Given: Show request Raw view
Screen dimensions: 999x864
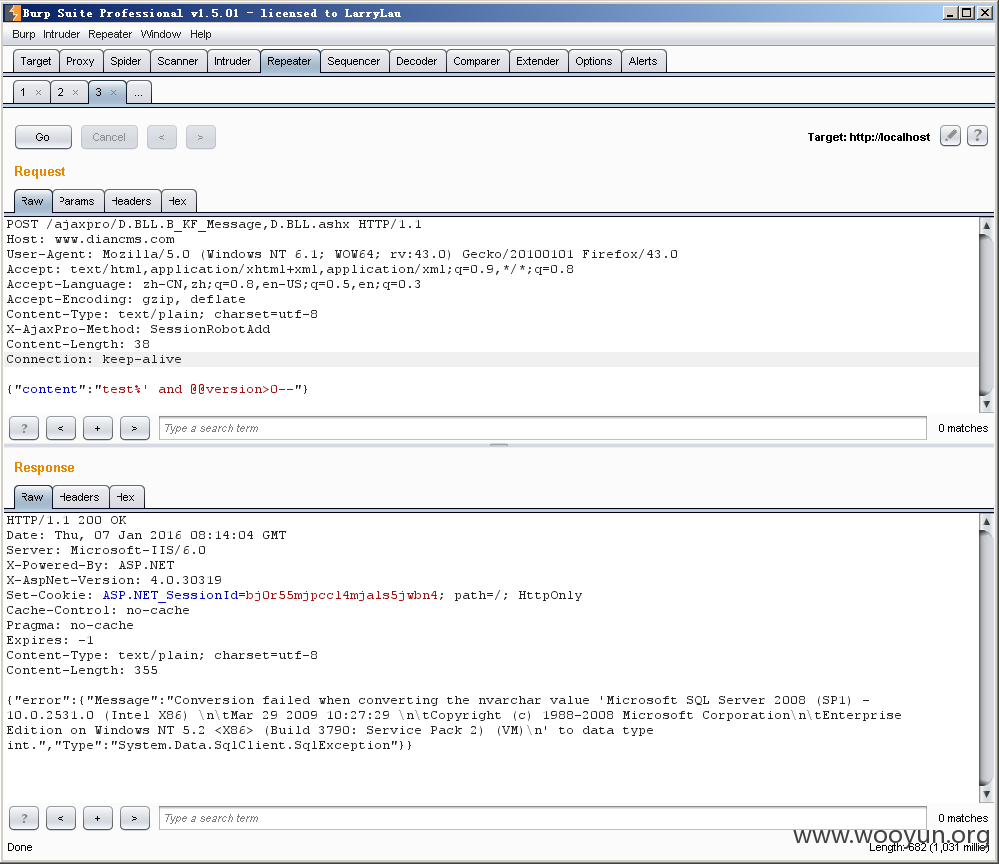Looking at the screenshot, I should pyautogui.click(x=32, y=201).
